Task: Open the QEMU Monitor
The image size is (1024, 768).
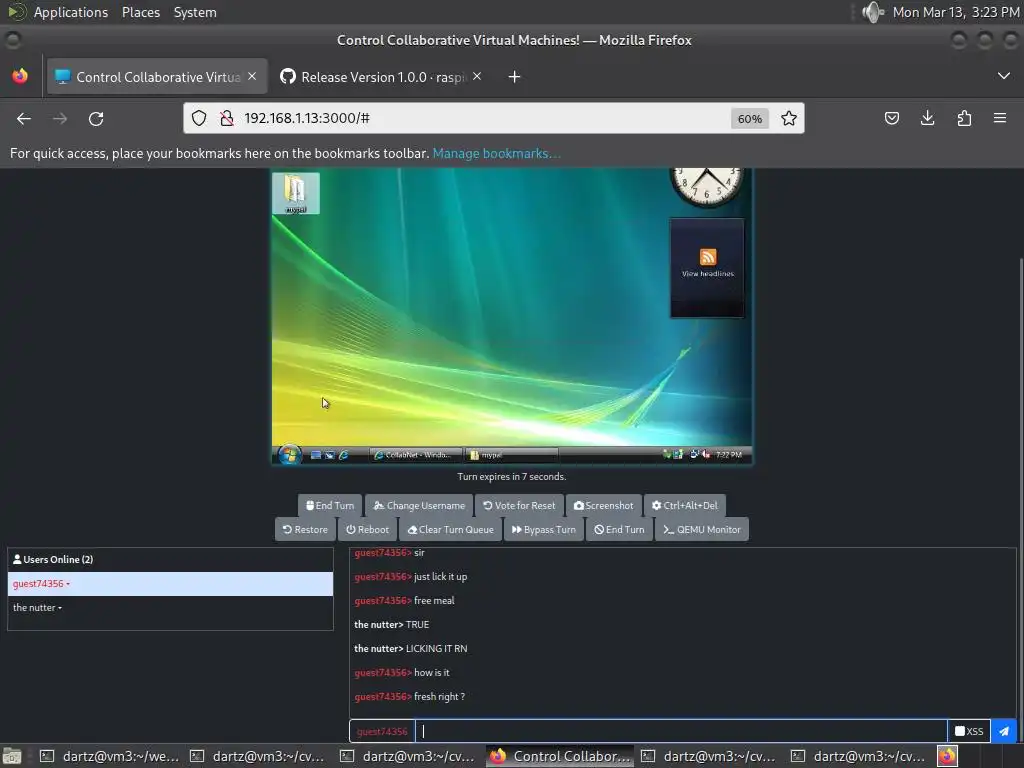Action: (x=702, y=530)
